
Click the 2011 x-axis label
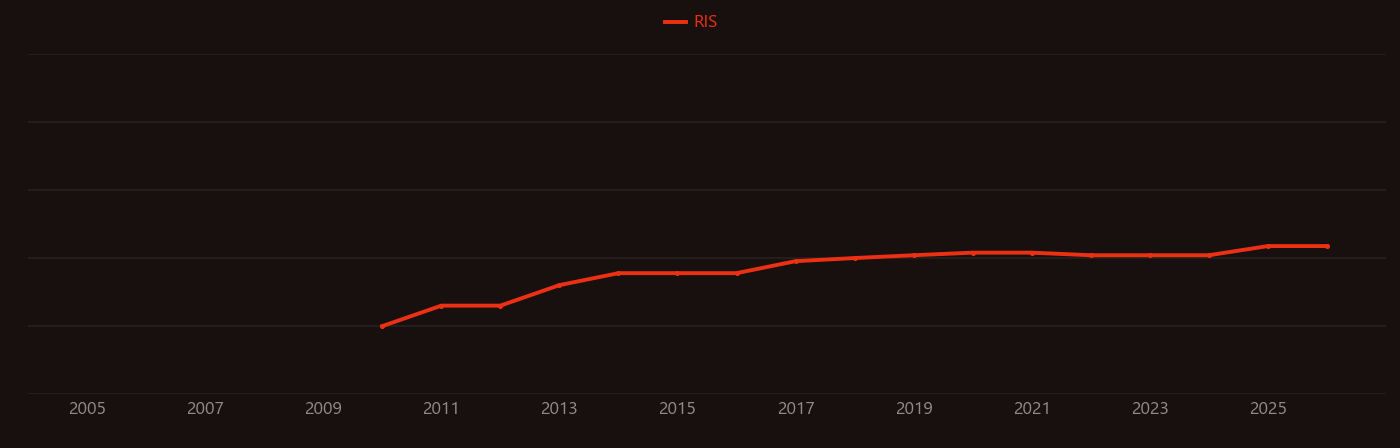click(441, 409)
